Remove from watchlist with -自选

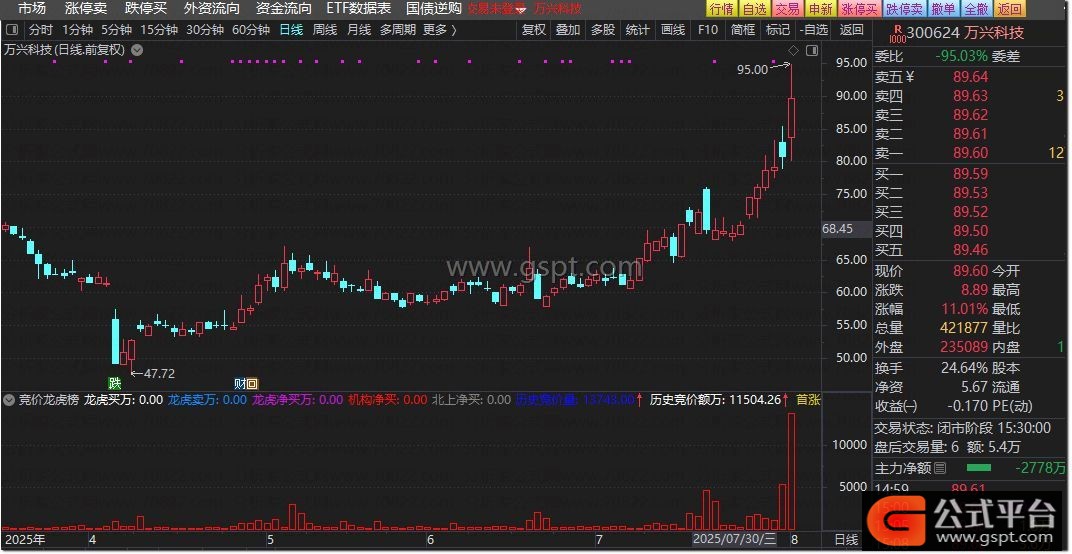tap(814, 30)
